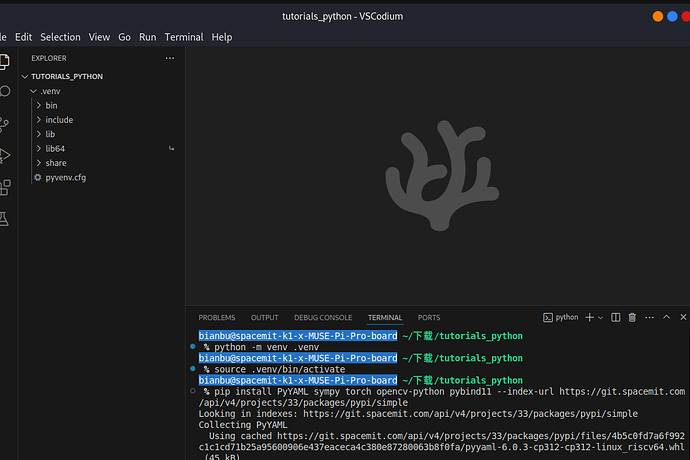Open the launch profile dropdown beside plus

click(599, 317)
